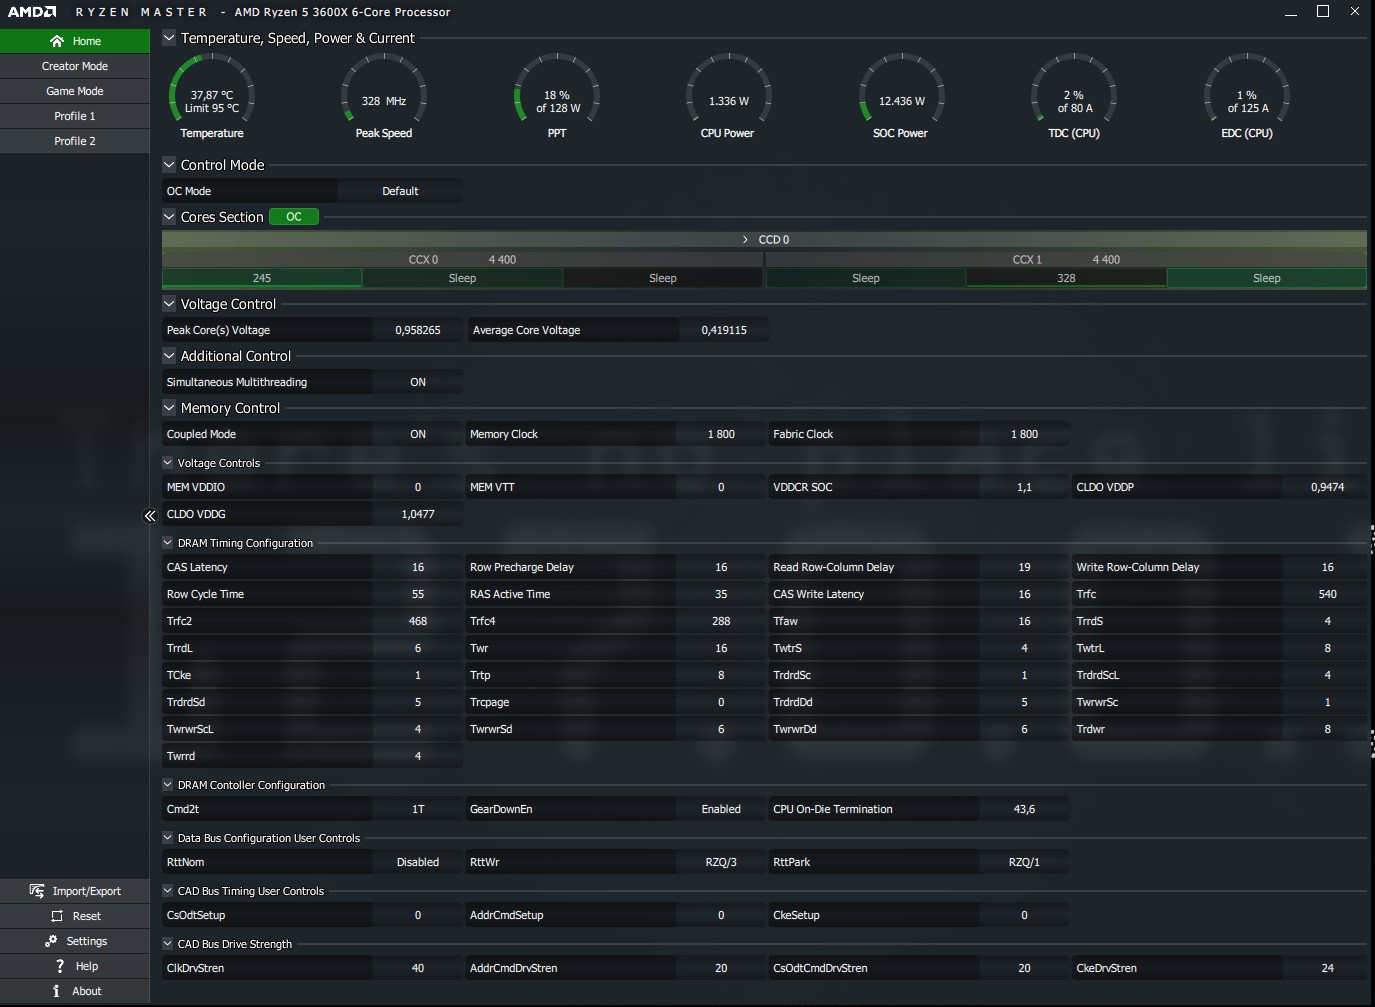The height and width of the screenshot is (1007, 1375).
Task: Click the VDDCR SOC value 1,1
Action: (1024, 487)
